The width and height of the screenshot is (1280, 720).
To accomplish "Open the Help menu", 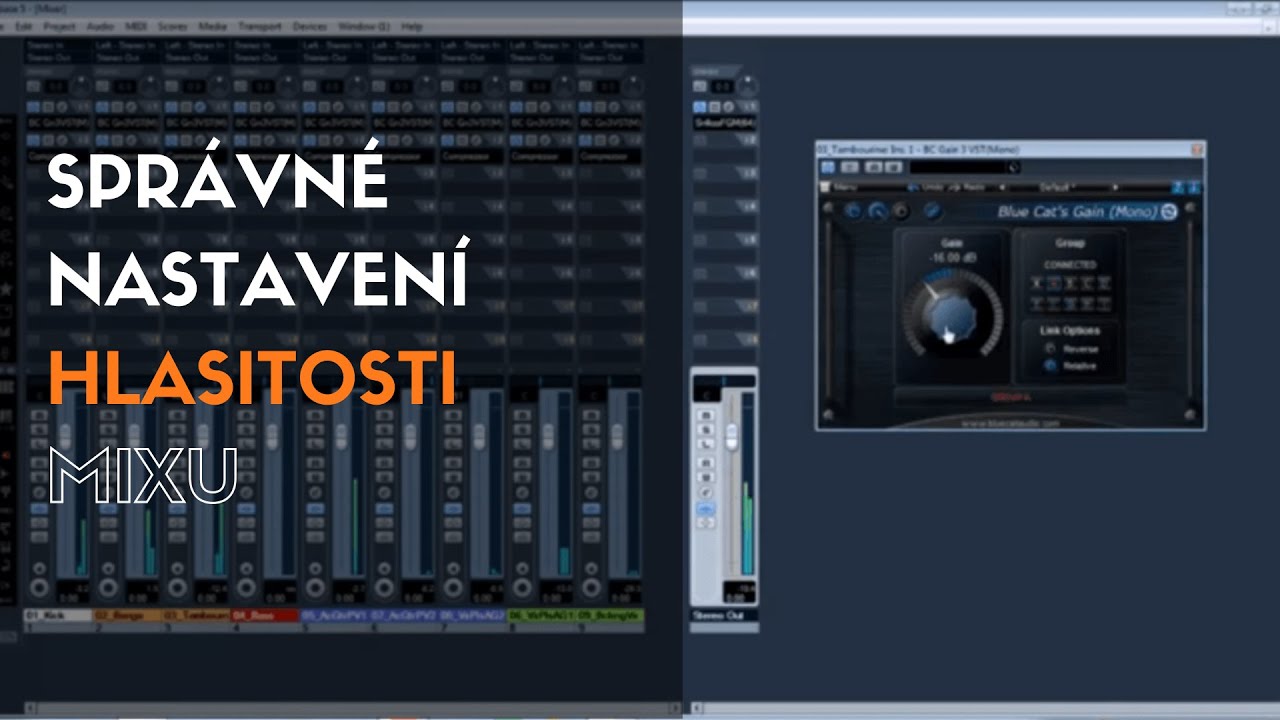I will 411,26.
